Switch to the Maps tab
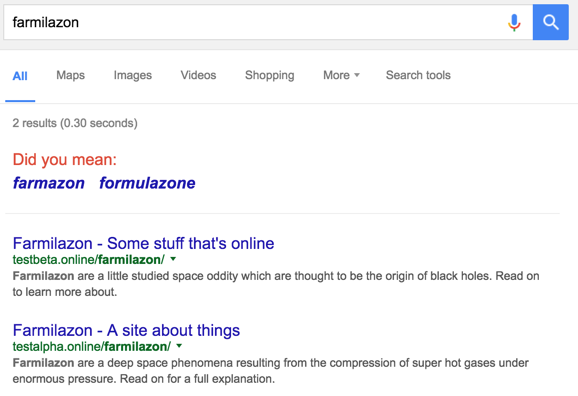Viewport: 578px width, 396px height. [70, 75]
